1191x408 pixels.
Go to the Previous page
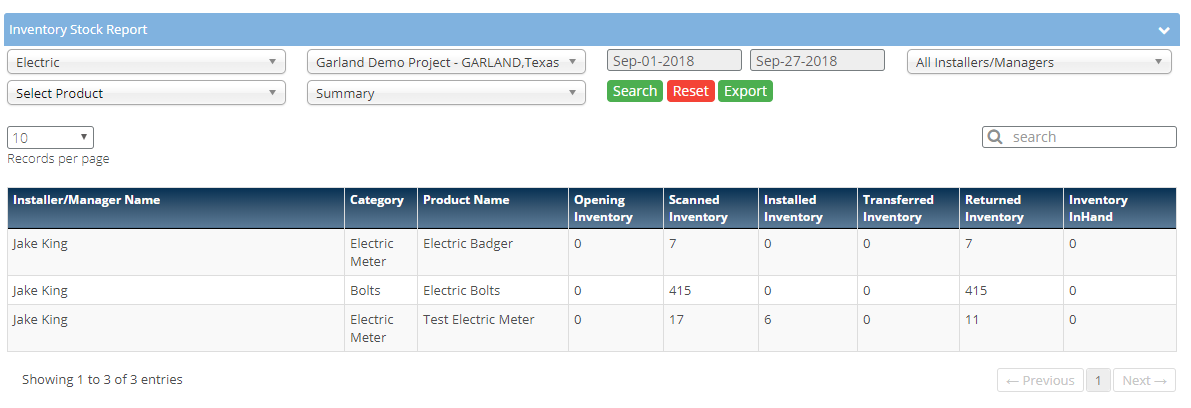1040,380
